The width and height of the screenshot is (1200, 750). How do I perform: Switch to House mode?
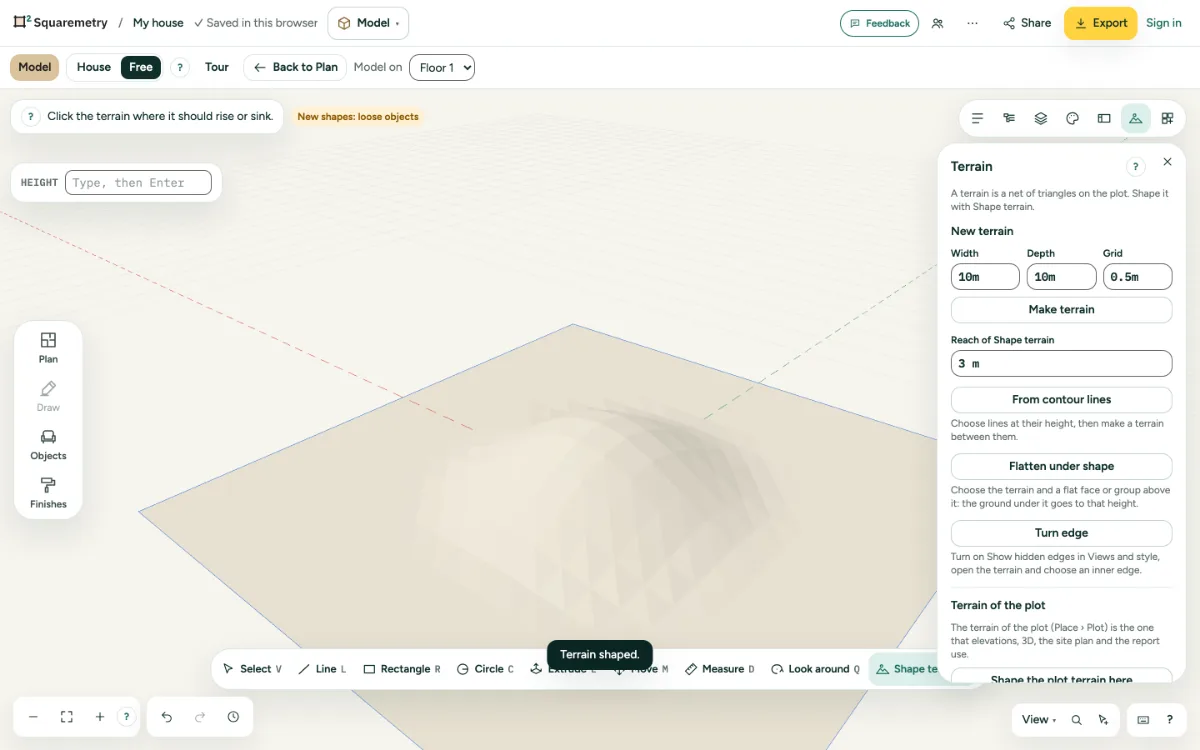coord(94,67)
